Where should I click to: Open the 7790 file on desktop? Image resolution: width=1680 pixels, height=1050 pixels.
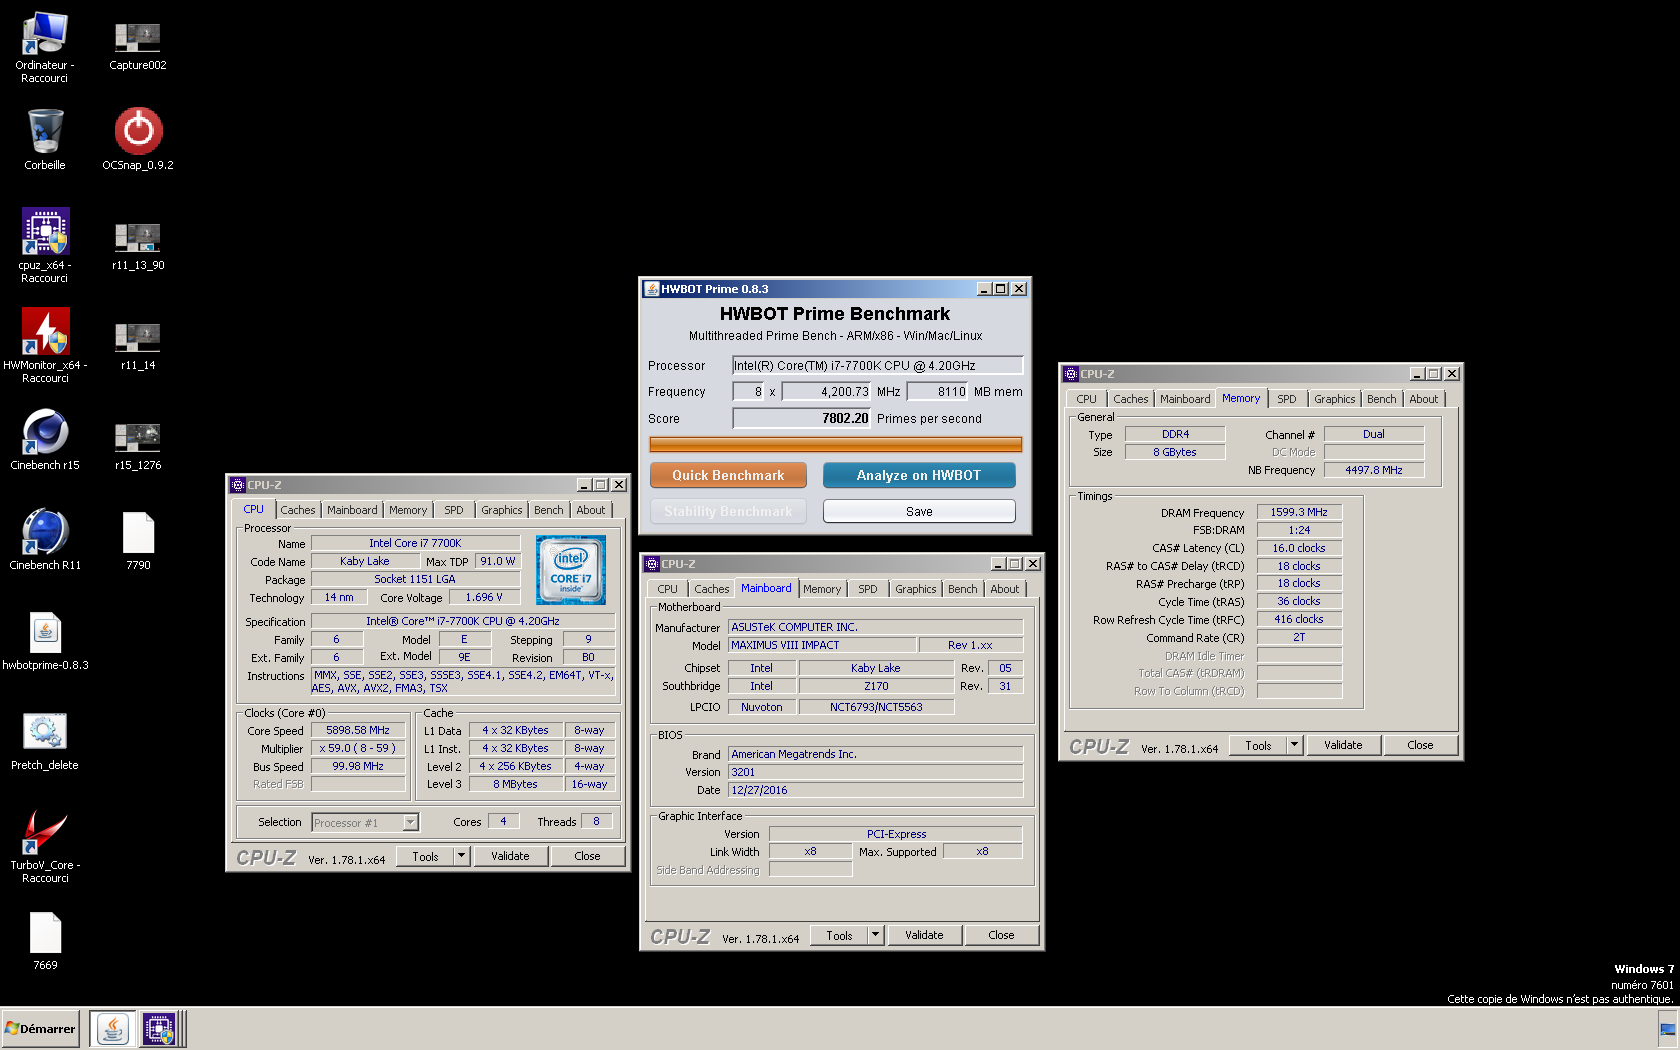(x=138, y=540)
